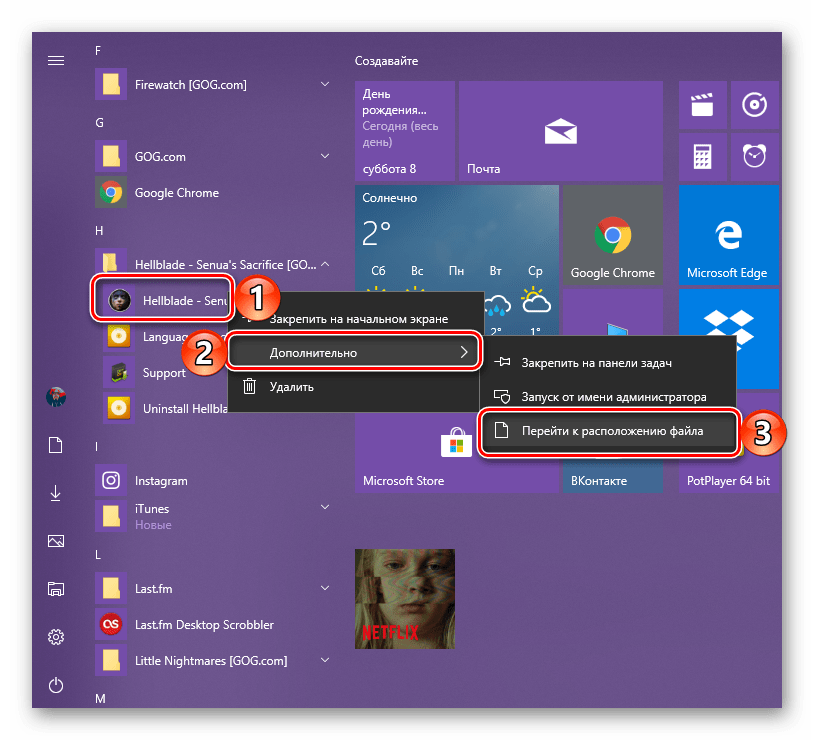Open the Settings gear icon in sidebar
This screenshot has width=814, height=740.
click(x=56, y=637)
